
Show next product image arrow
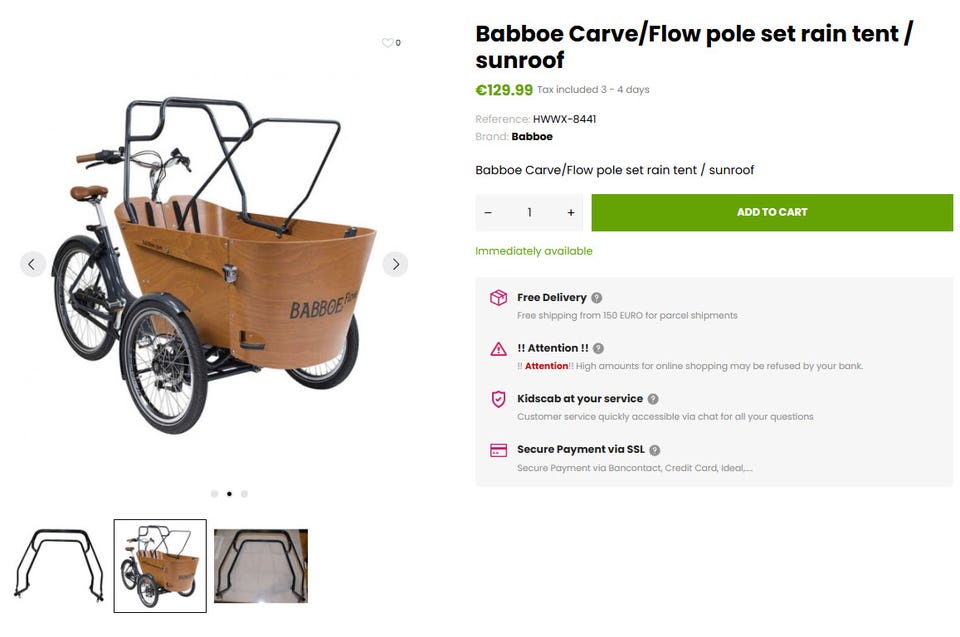(x=395, y=264)
